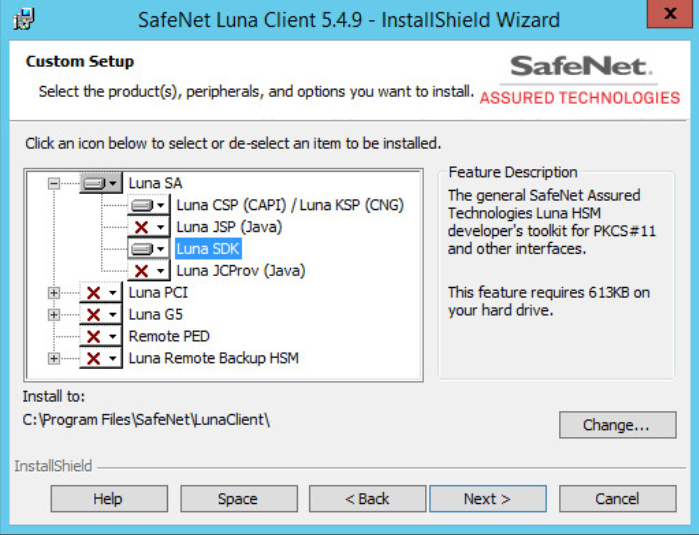Collapse the Luna SA tree node
The width and height of the screenshot is (699, 535).
coord(54,184)
